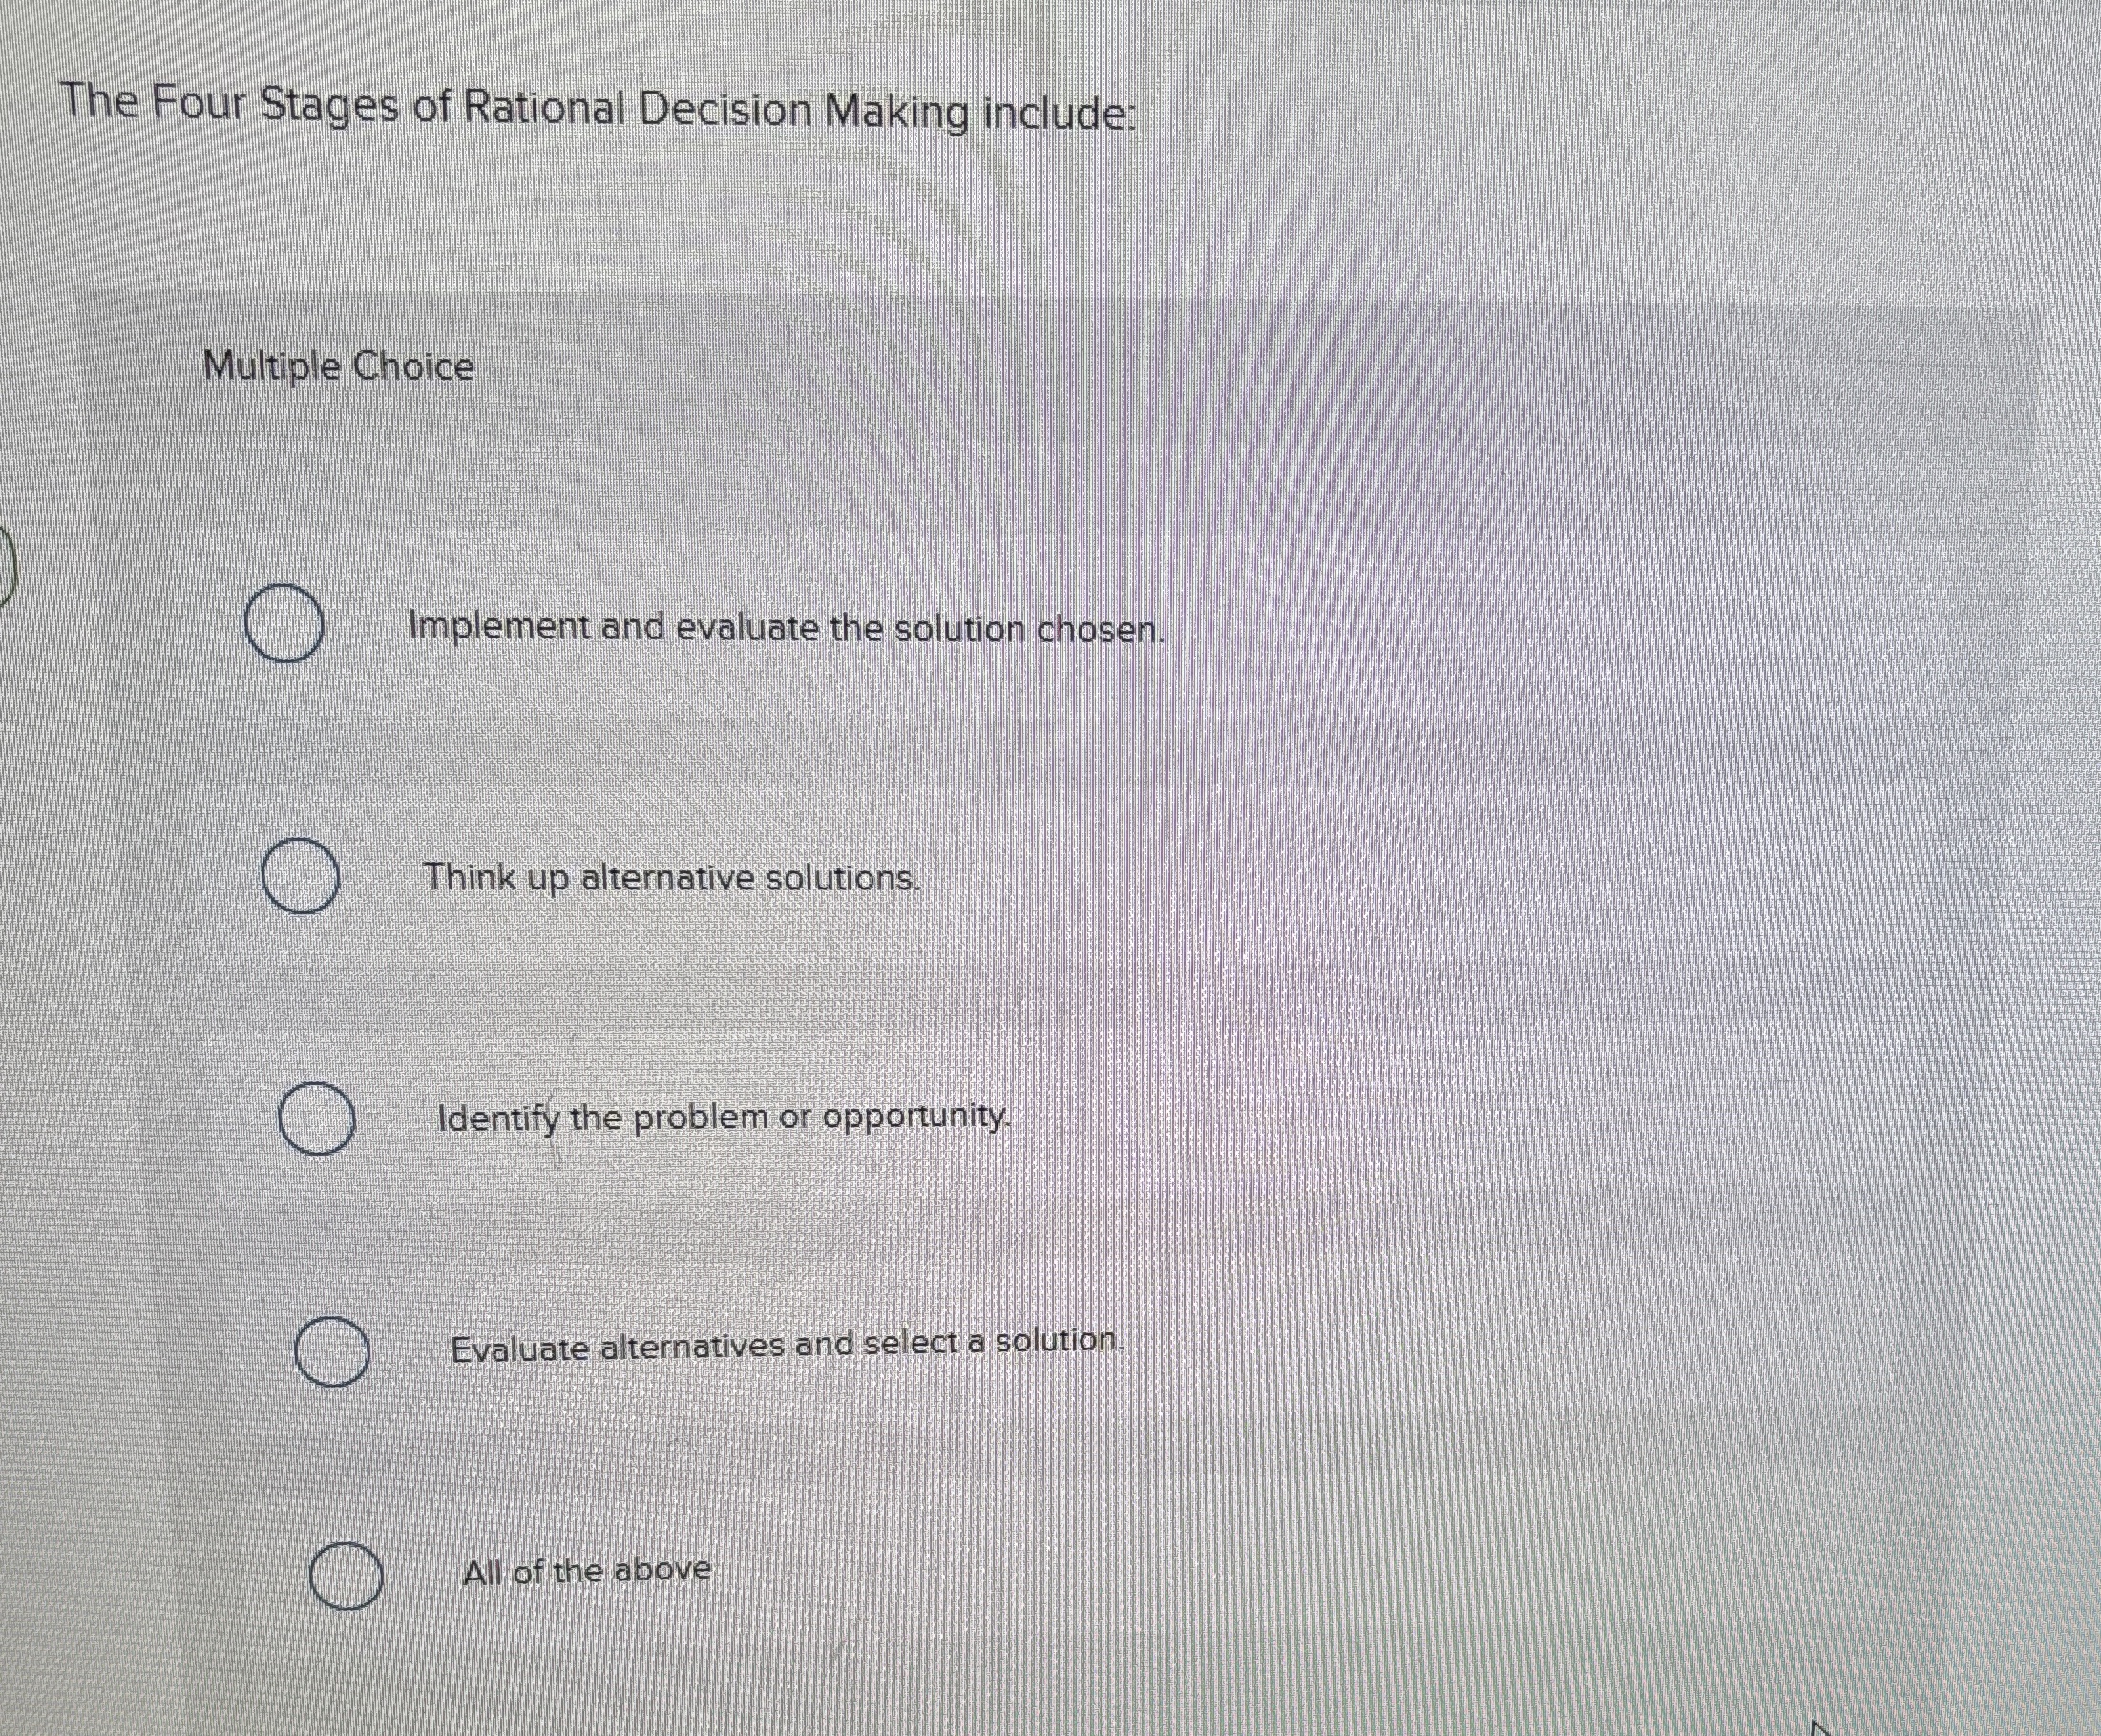Click 'Implement and evaluate the solution chosen' text
This screenshot has width=2101, height=1736.
(788, 628)
